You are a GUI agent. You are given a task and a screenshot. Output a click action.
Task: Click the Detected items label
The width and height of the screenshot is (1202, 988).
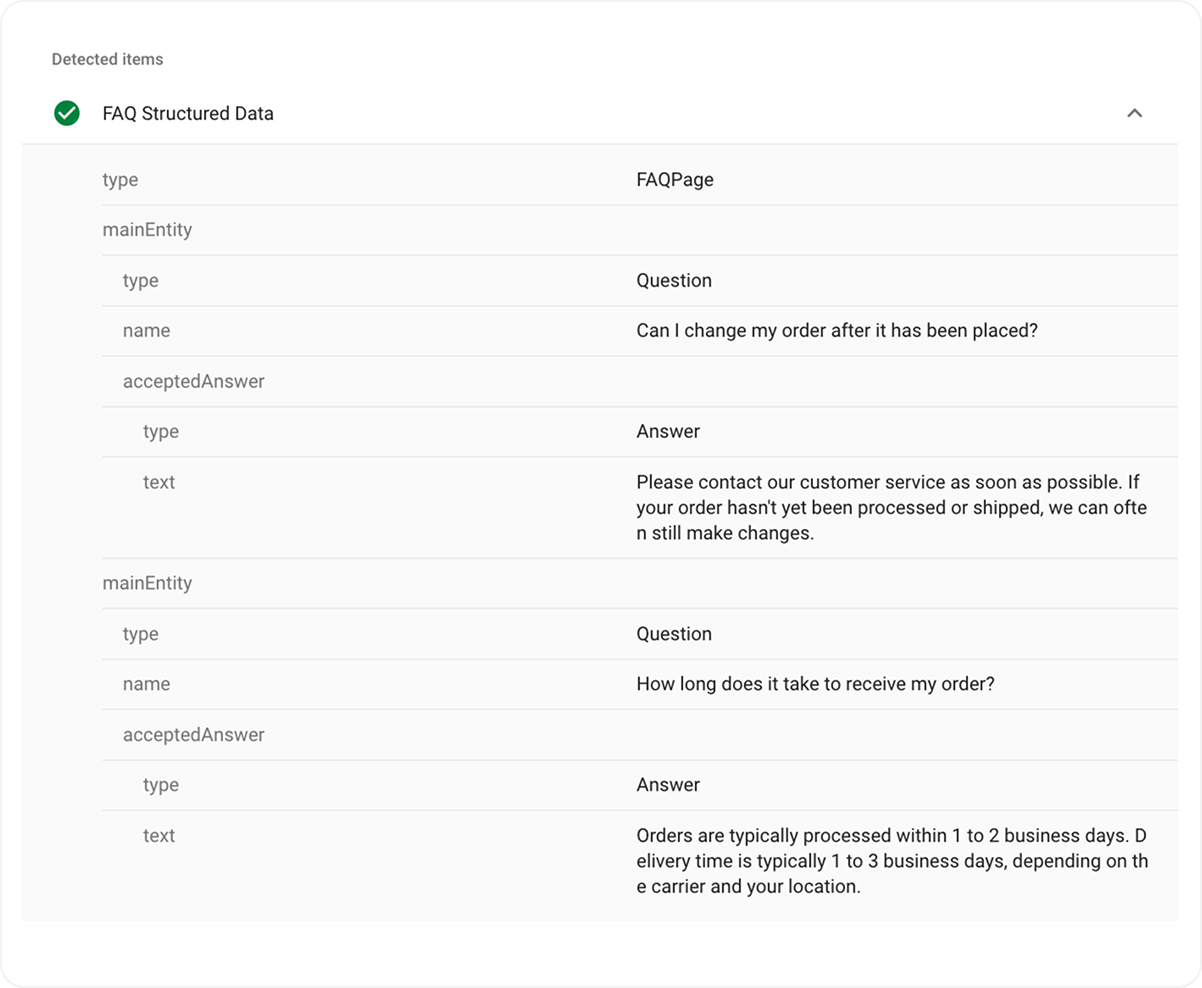pyautogui.click(x=107, y=59)
